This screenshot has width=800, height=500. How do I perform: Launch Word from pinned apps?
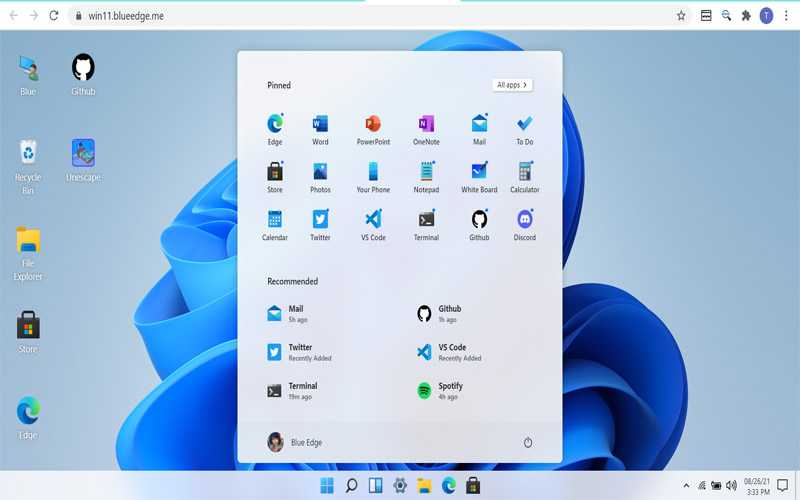[320, 130]
